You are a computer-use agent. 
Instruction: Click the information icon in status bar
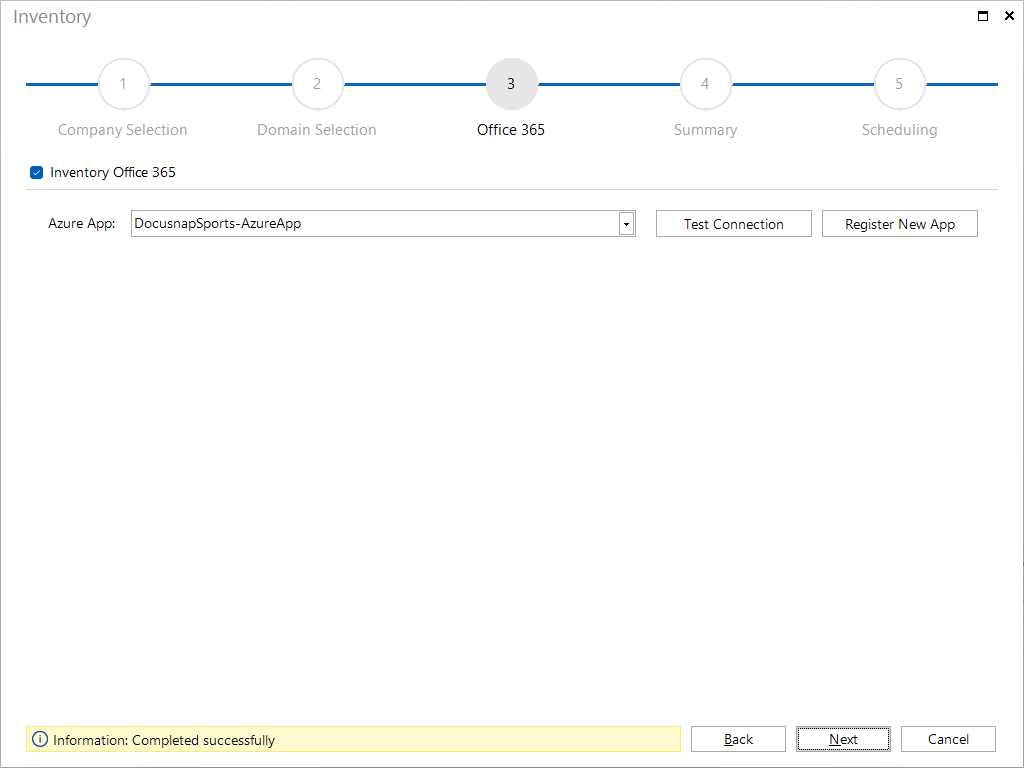tap(40, 739)
